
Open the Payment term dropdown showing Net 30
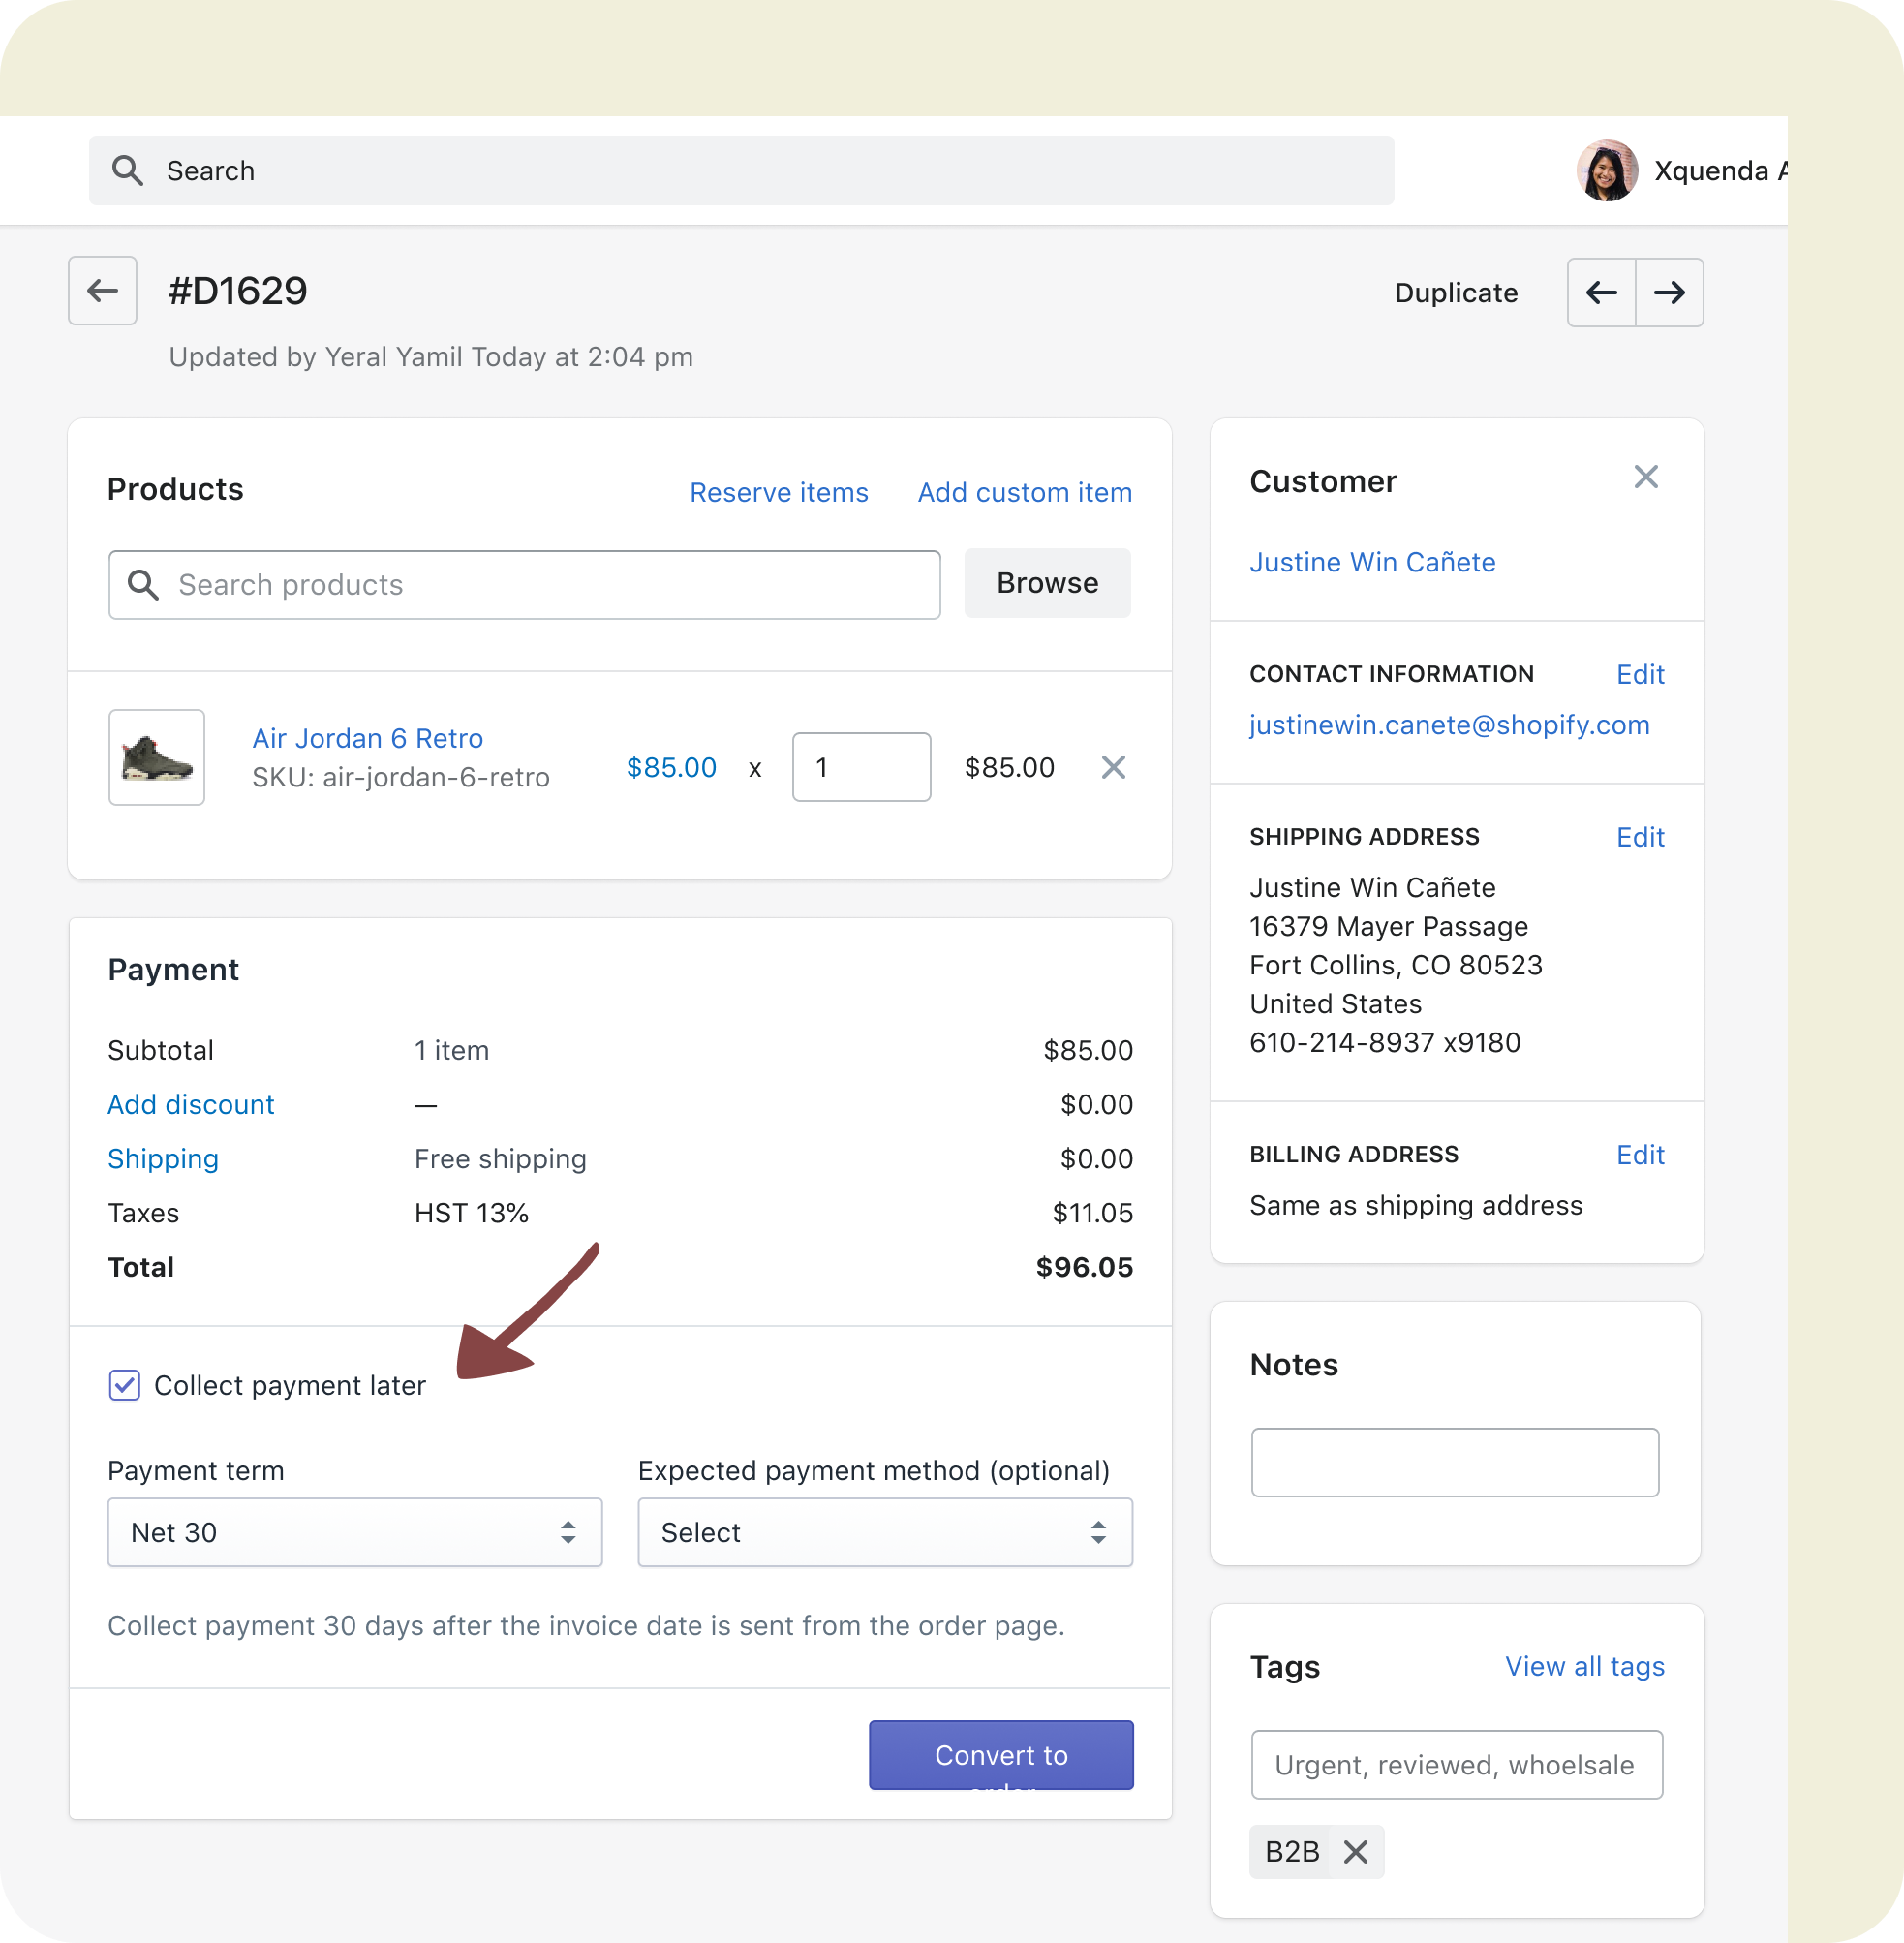coord(354,1532)
